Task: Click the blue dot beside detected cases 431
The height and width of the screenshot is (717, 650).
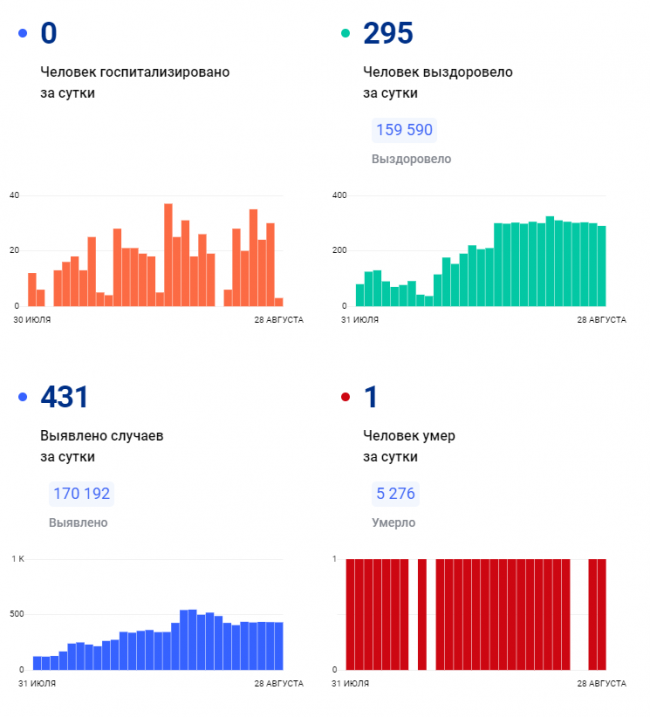Action: point(22,398)
